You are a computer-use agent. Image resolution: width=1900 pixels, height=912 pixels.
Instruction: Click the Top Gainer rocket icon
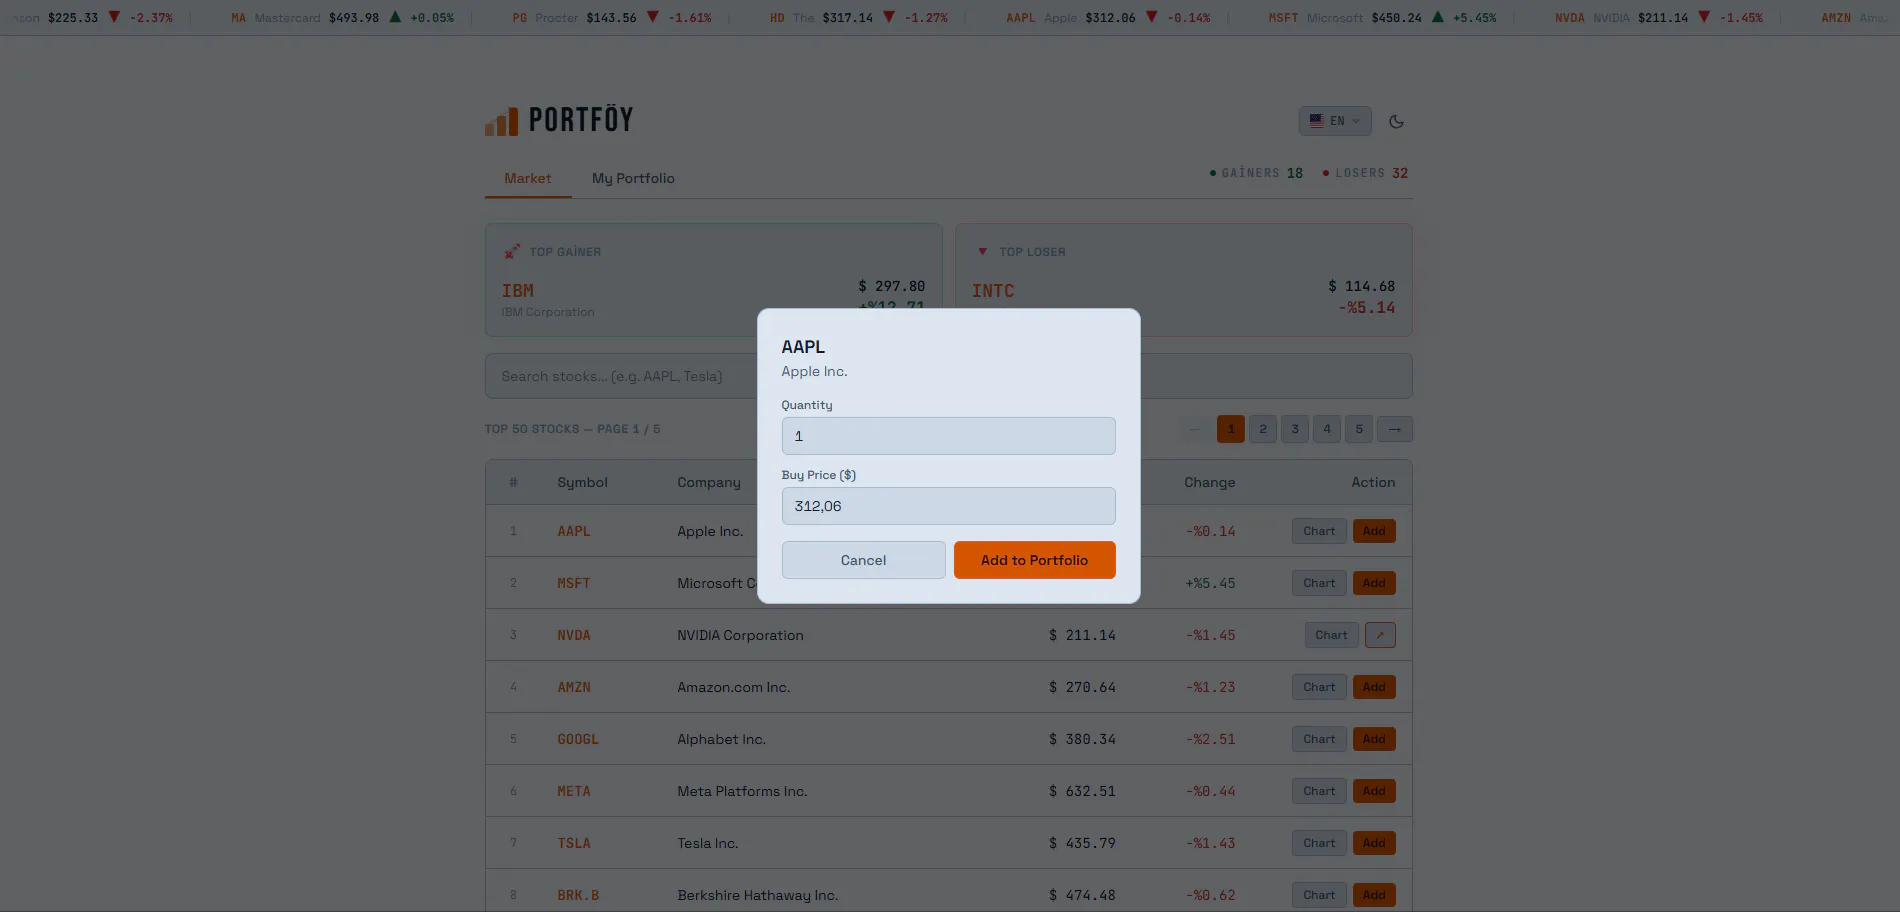tap(512, 252)
